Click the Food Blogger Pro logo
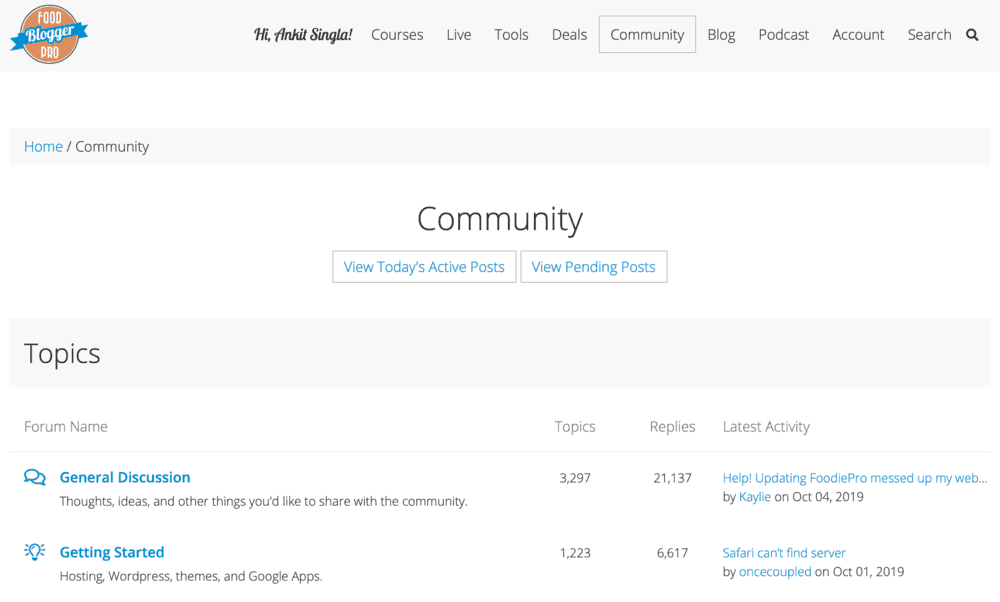Image resolution: width=1000 pixels, height=602 pixels. click(x=48, y=34)
